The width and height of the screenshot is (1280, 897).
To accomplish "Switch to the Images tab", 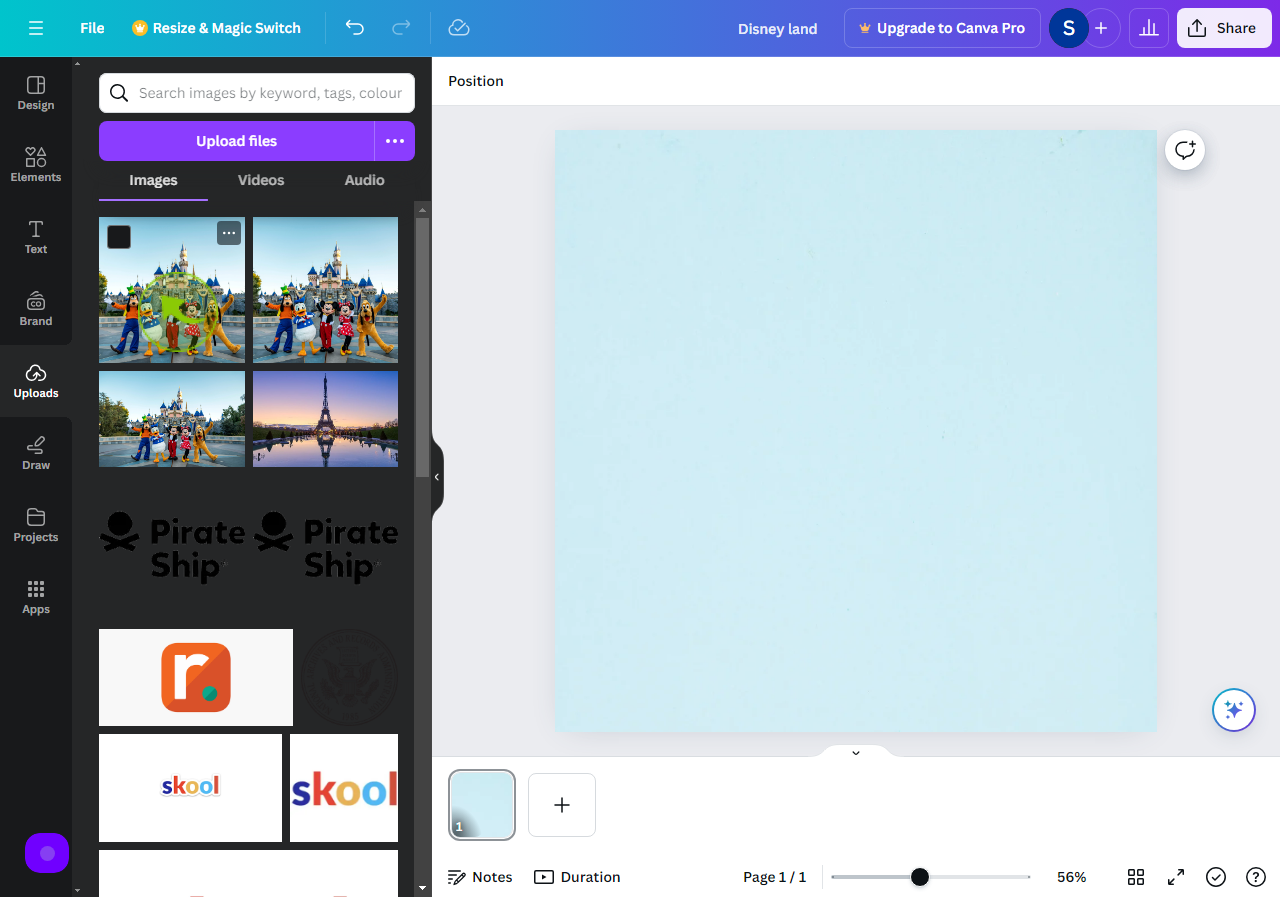I will (153, 180).
